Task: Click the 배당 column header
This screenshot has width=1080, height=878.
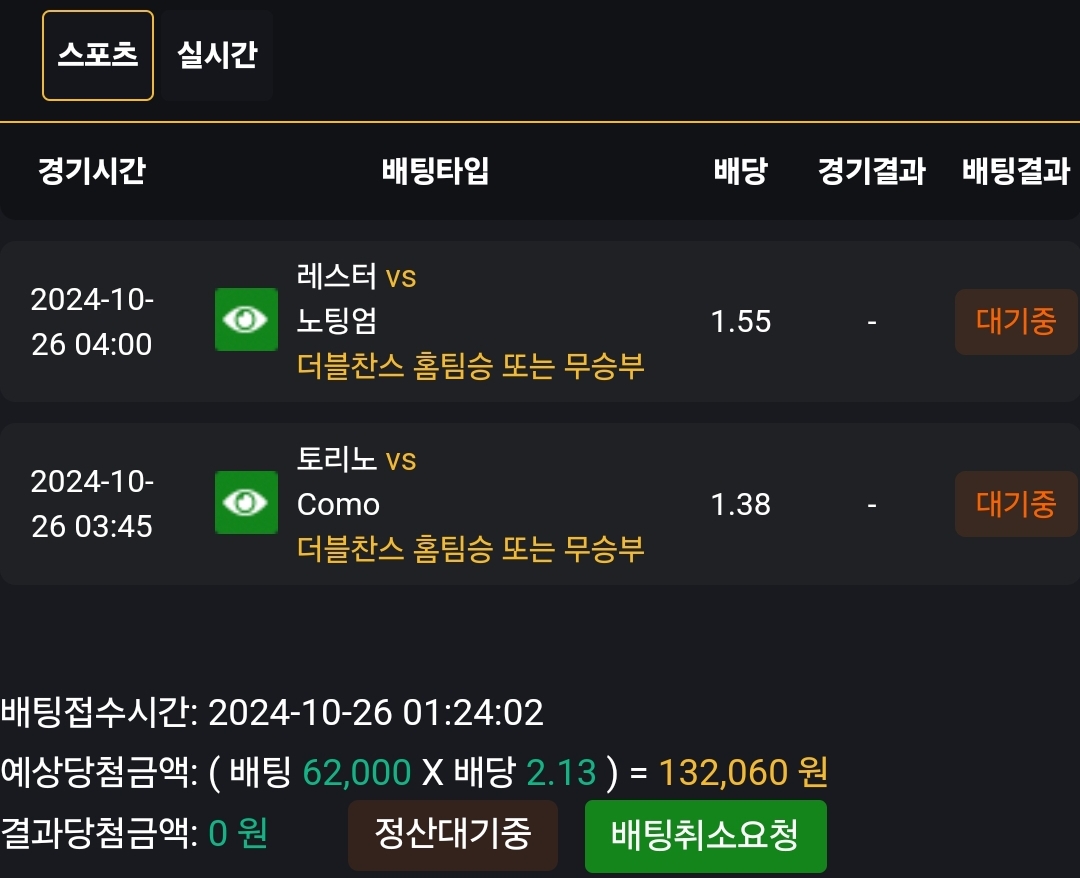Action: click(x=740, y=171)
